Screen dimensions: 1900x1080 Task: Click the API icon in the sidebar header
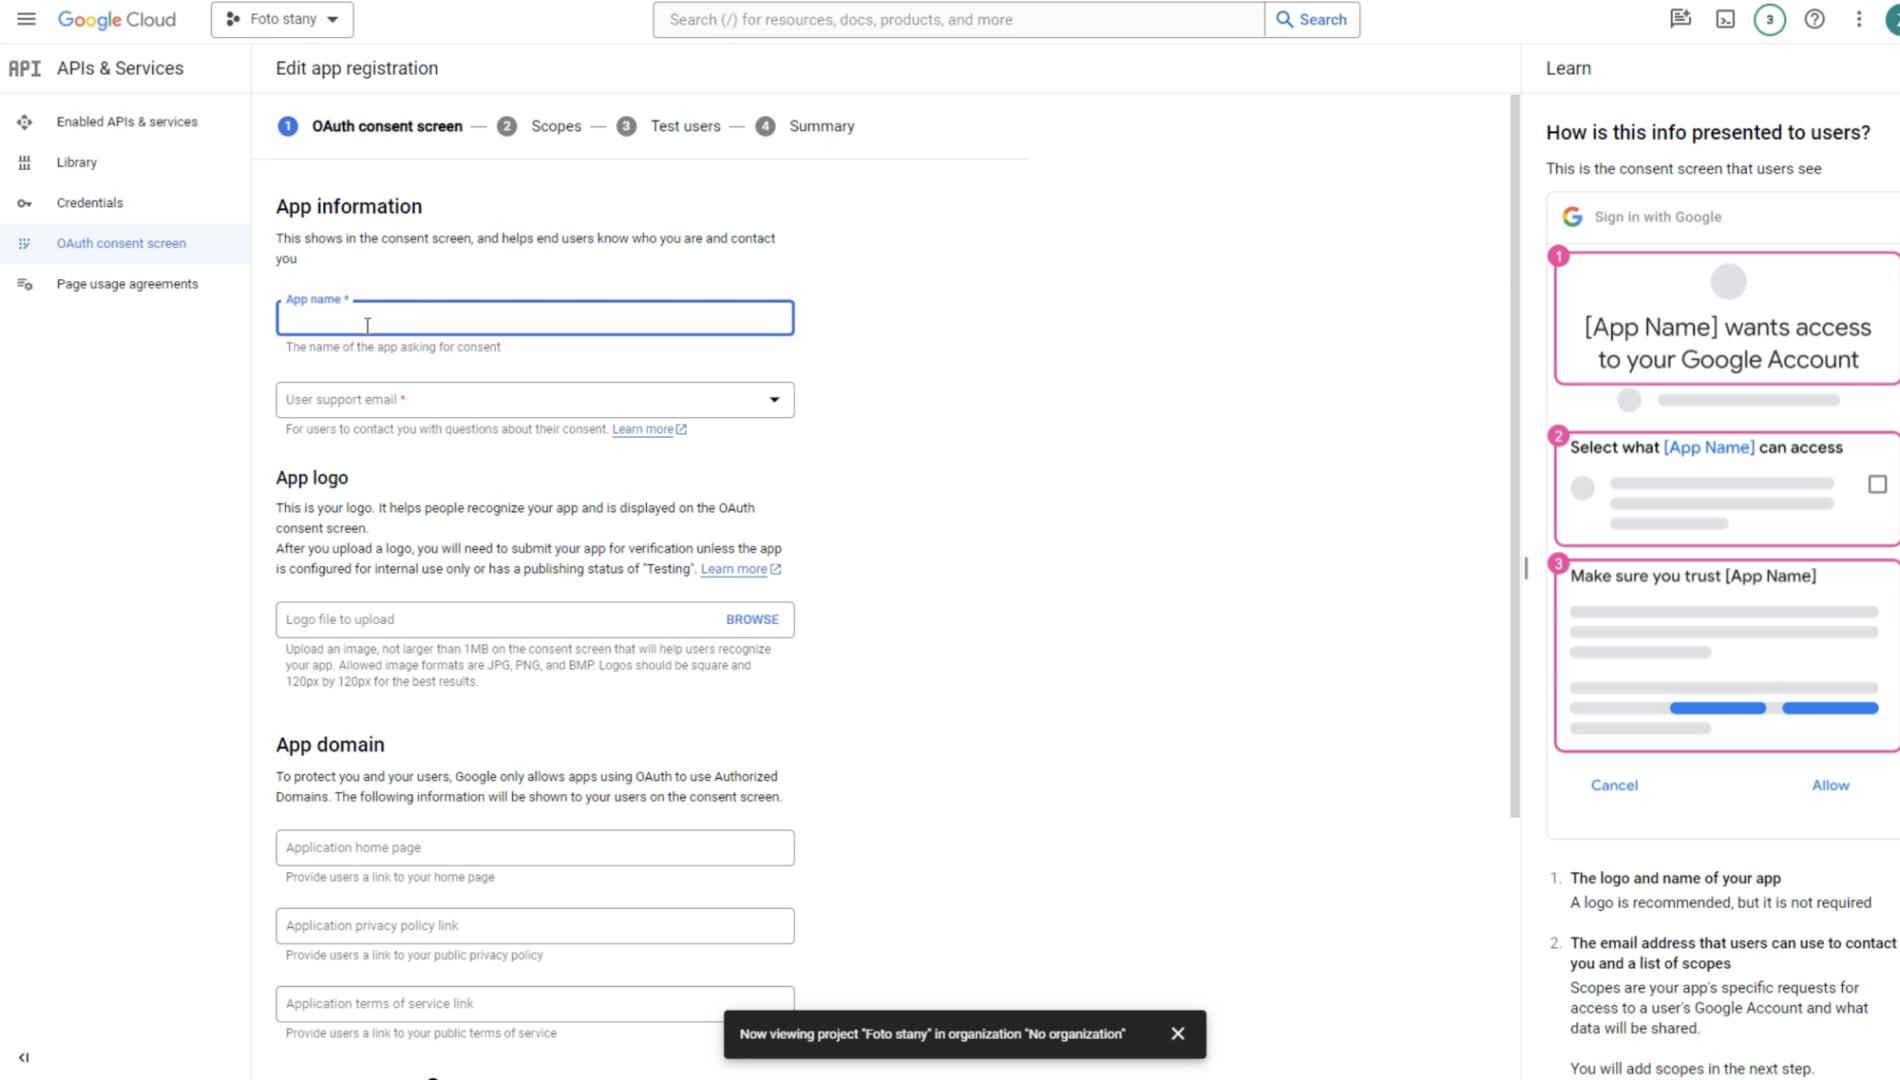tap(24, 68)
